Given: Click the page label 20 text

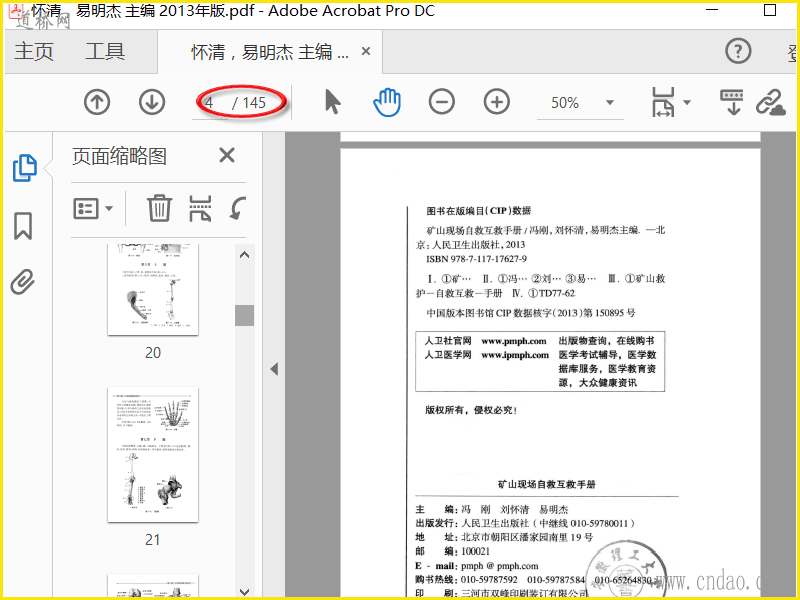Looking at the screenshot, I should click(x=153, y=353).
